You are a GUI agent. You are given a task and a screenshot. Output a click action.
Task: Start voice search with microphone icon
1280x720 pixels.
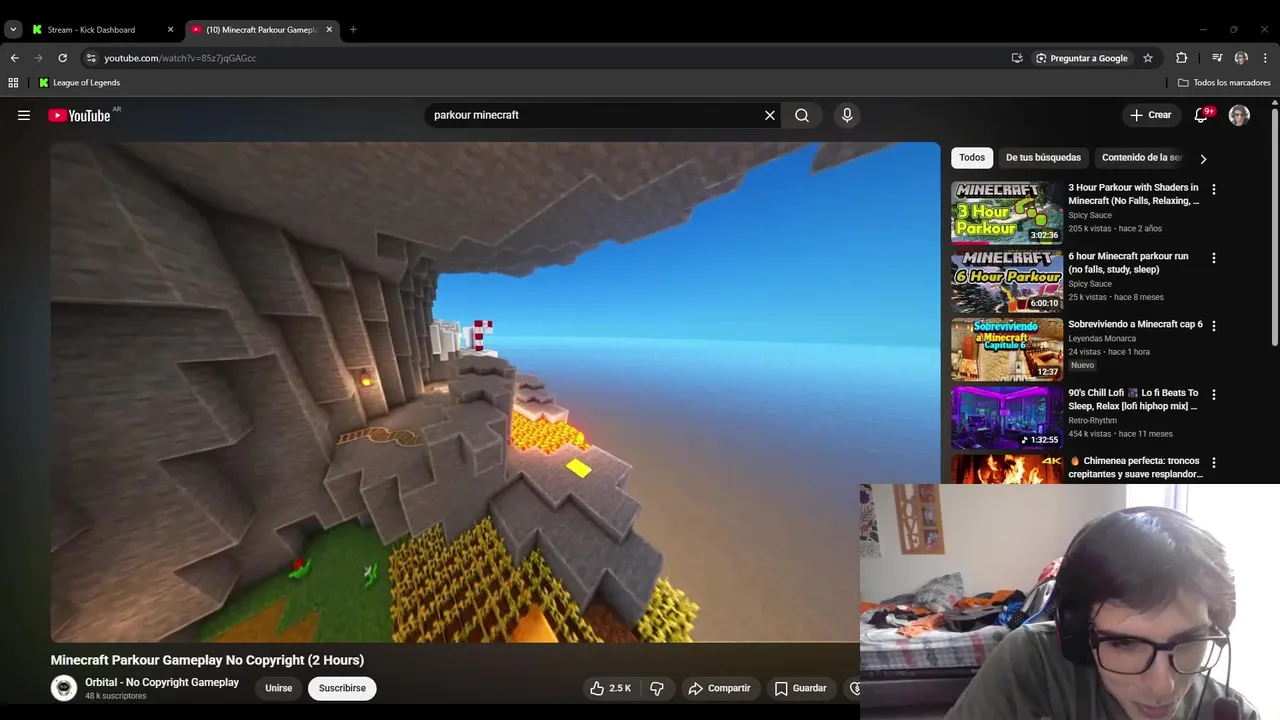[x=847, y=115]
